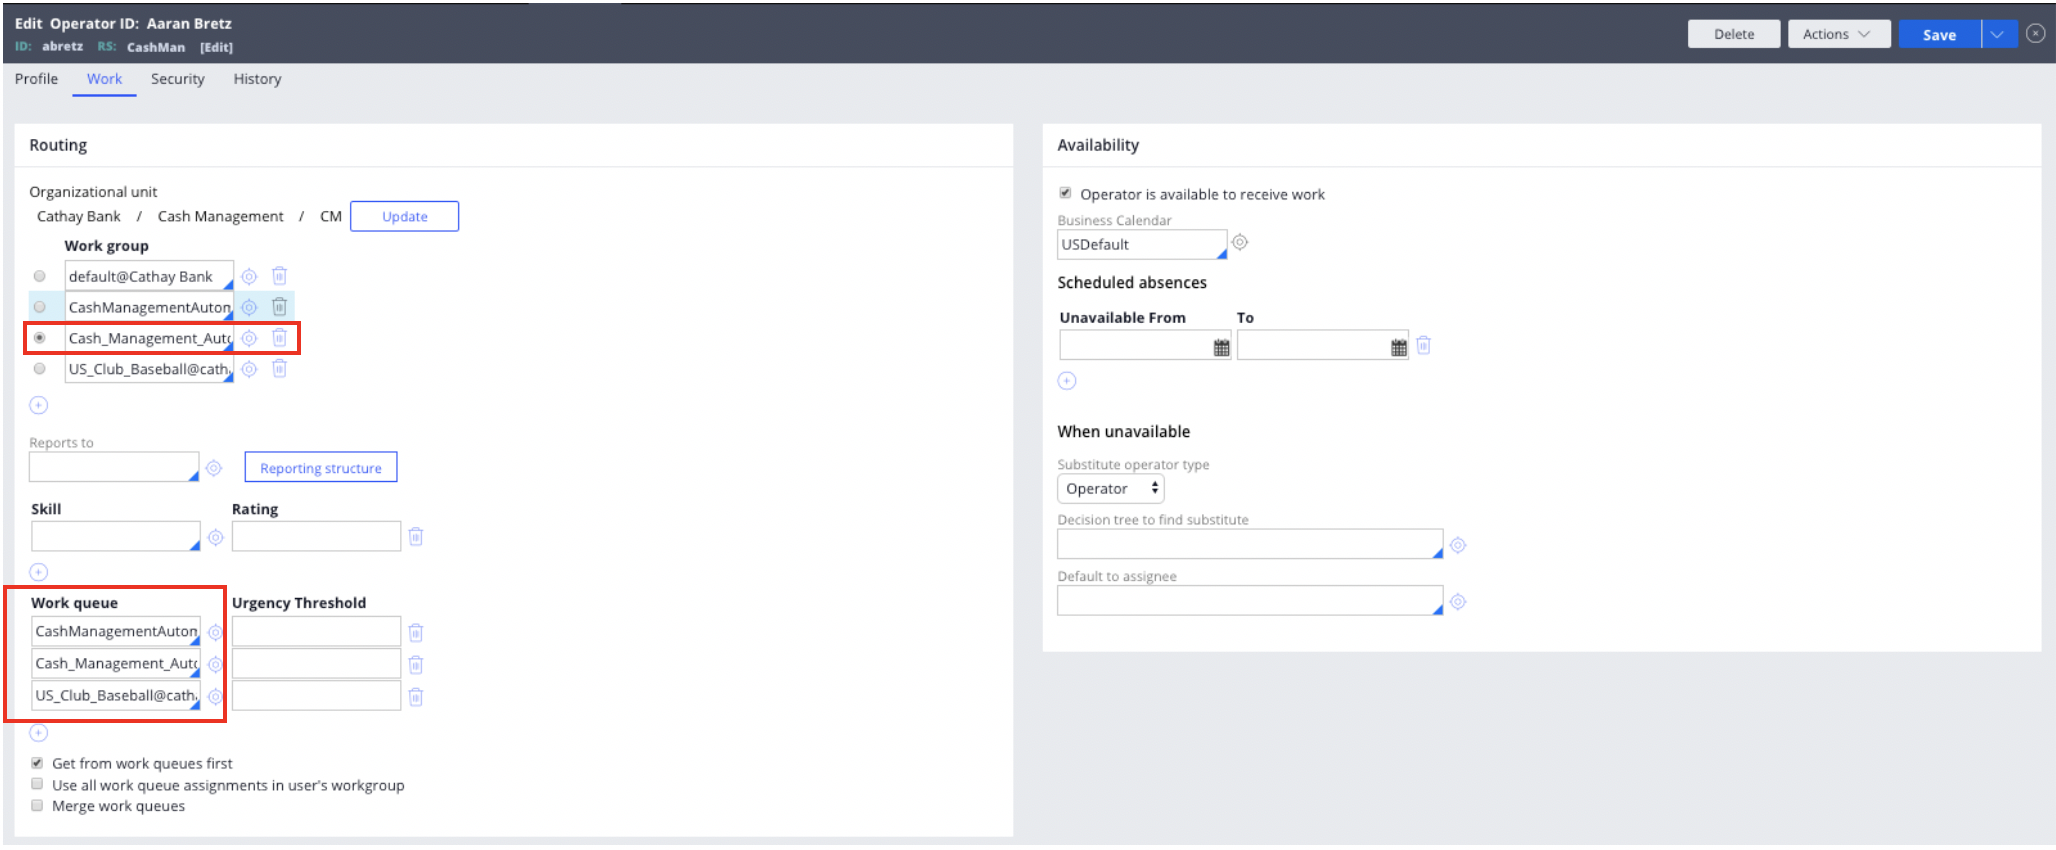Click the USDefault business calendar field

pyautogui.click(x=1142, y=244)
